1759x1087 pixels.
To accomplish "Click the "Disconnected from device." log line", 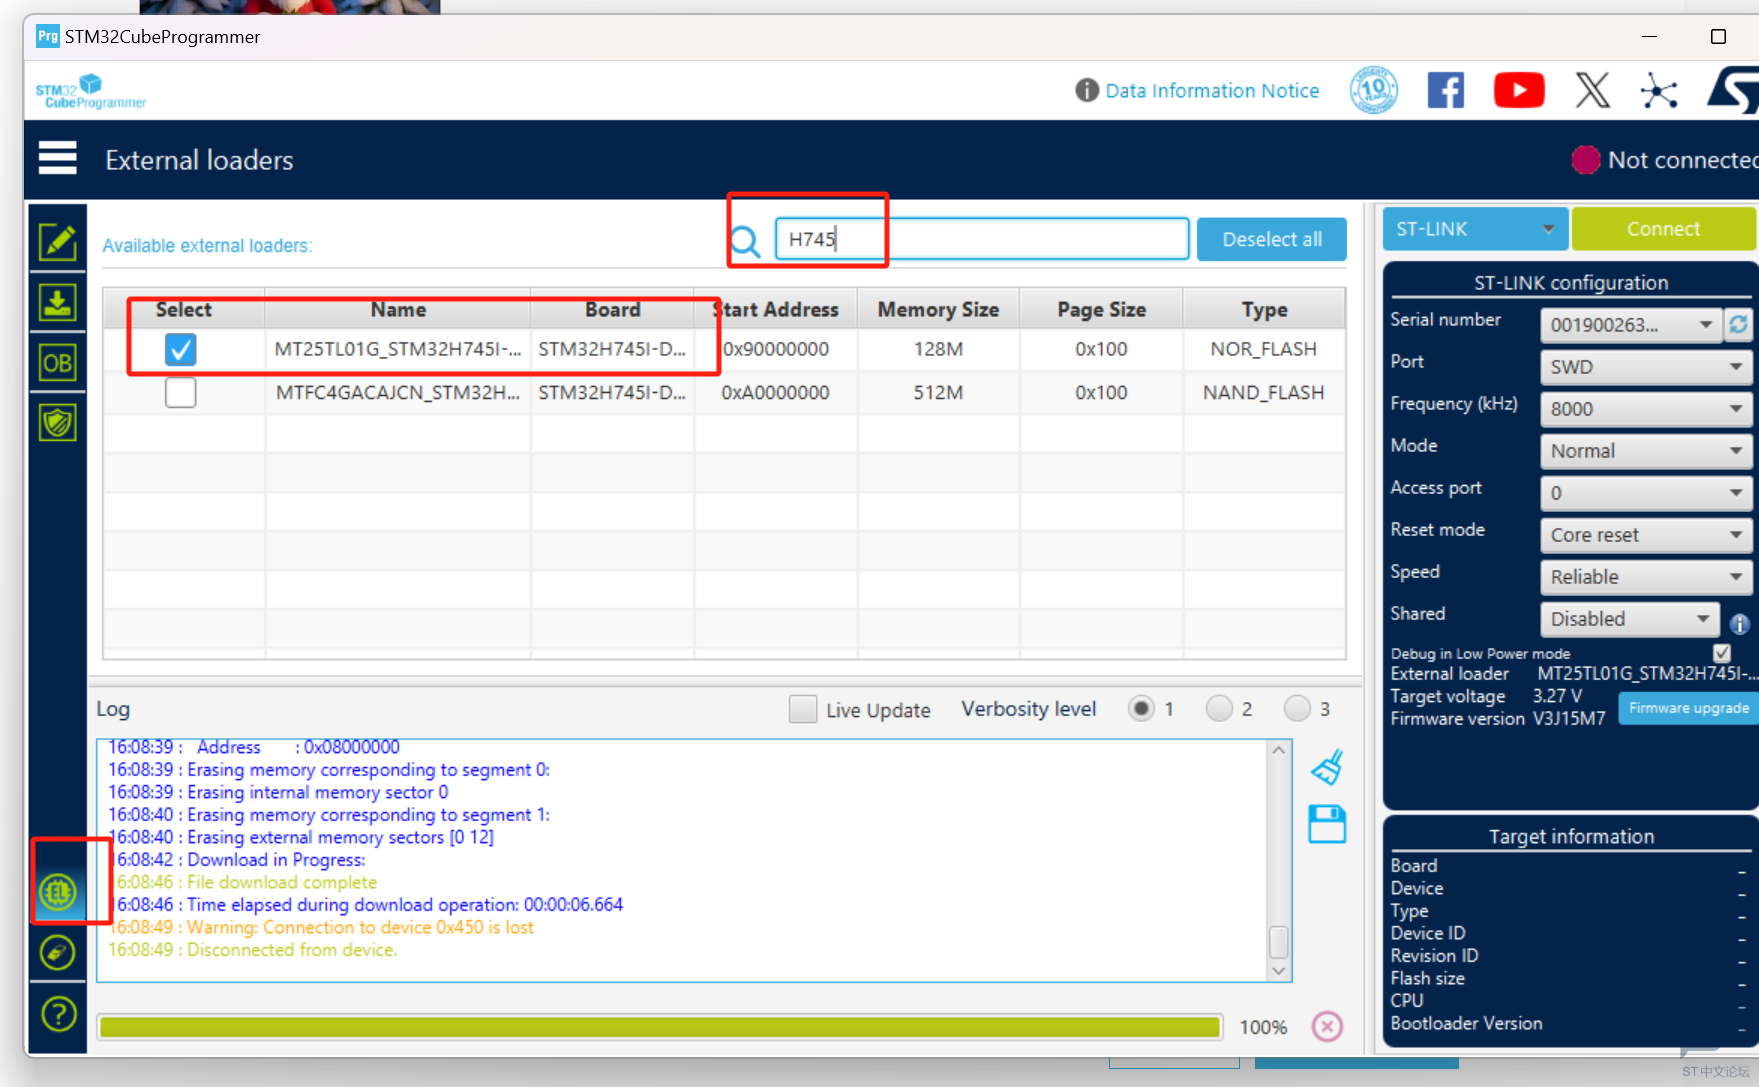I will point(253,950).
